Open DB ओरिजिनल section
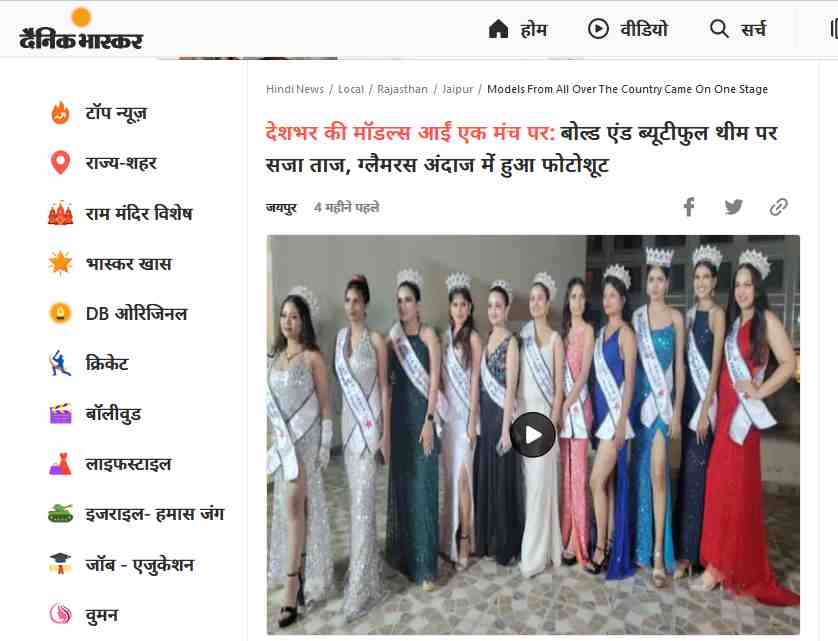Image resolution: width=838 pixels, height=641 pixels. (x=118, y=313)
